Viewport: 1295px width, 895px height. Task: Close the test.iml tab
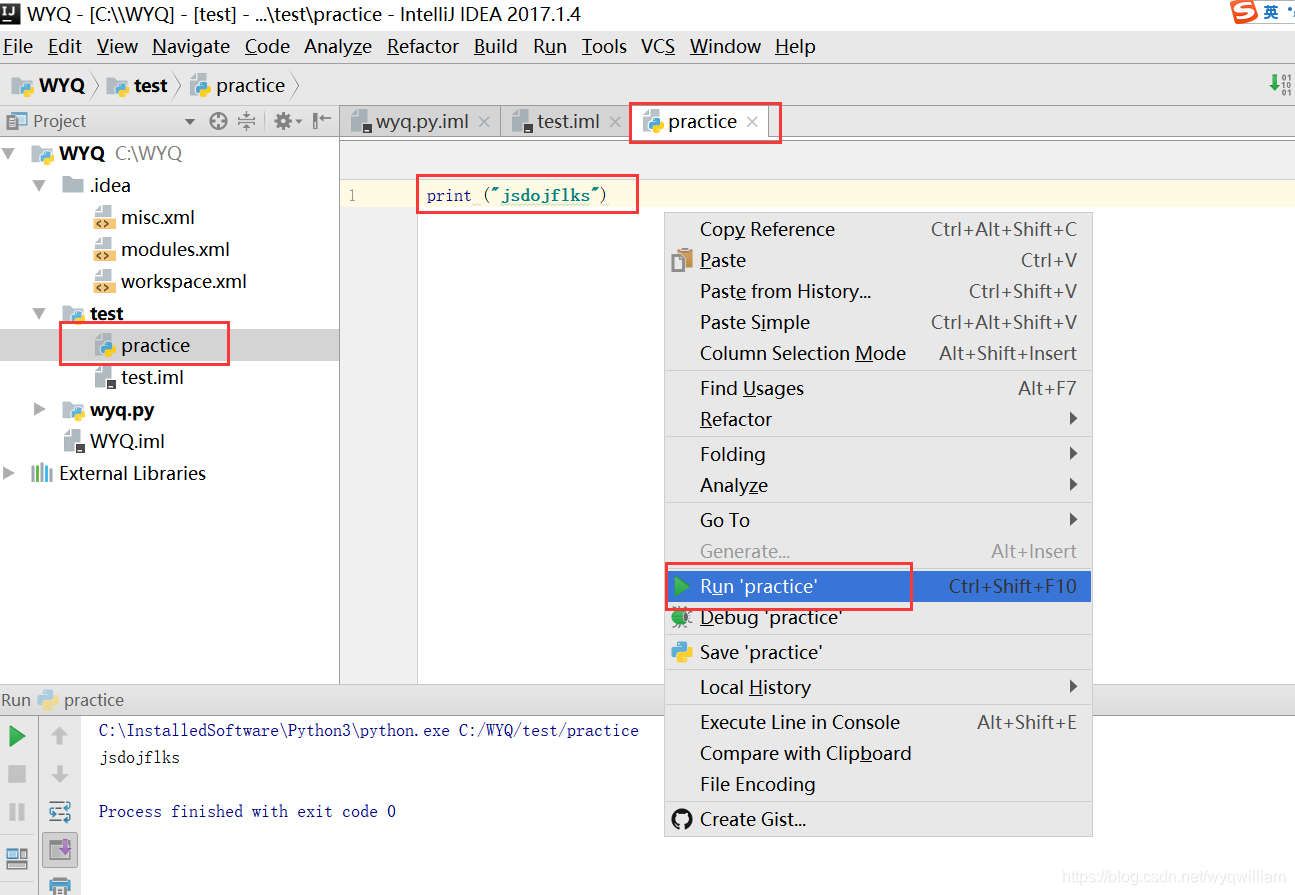tap(616, 122)
